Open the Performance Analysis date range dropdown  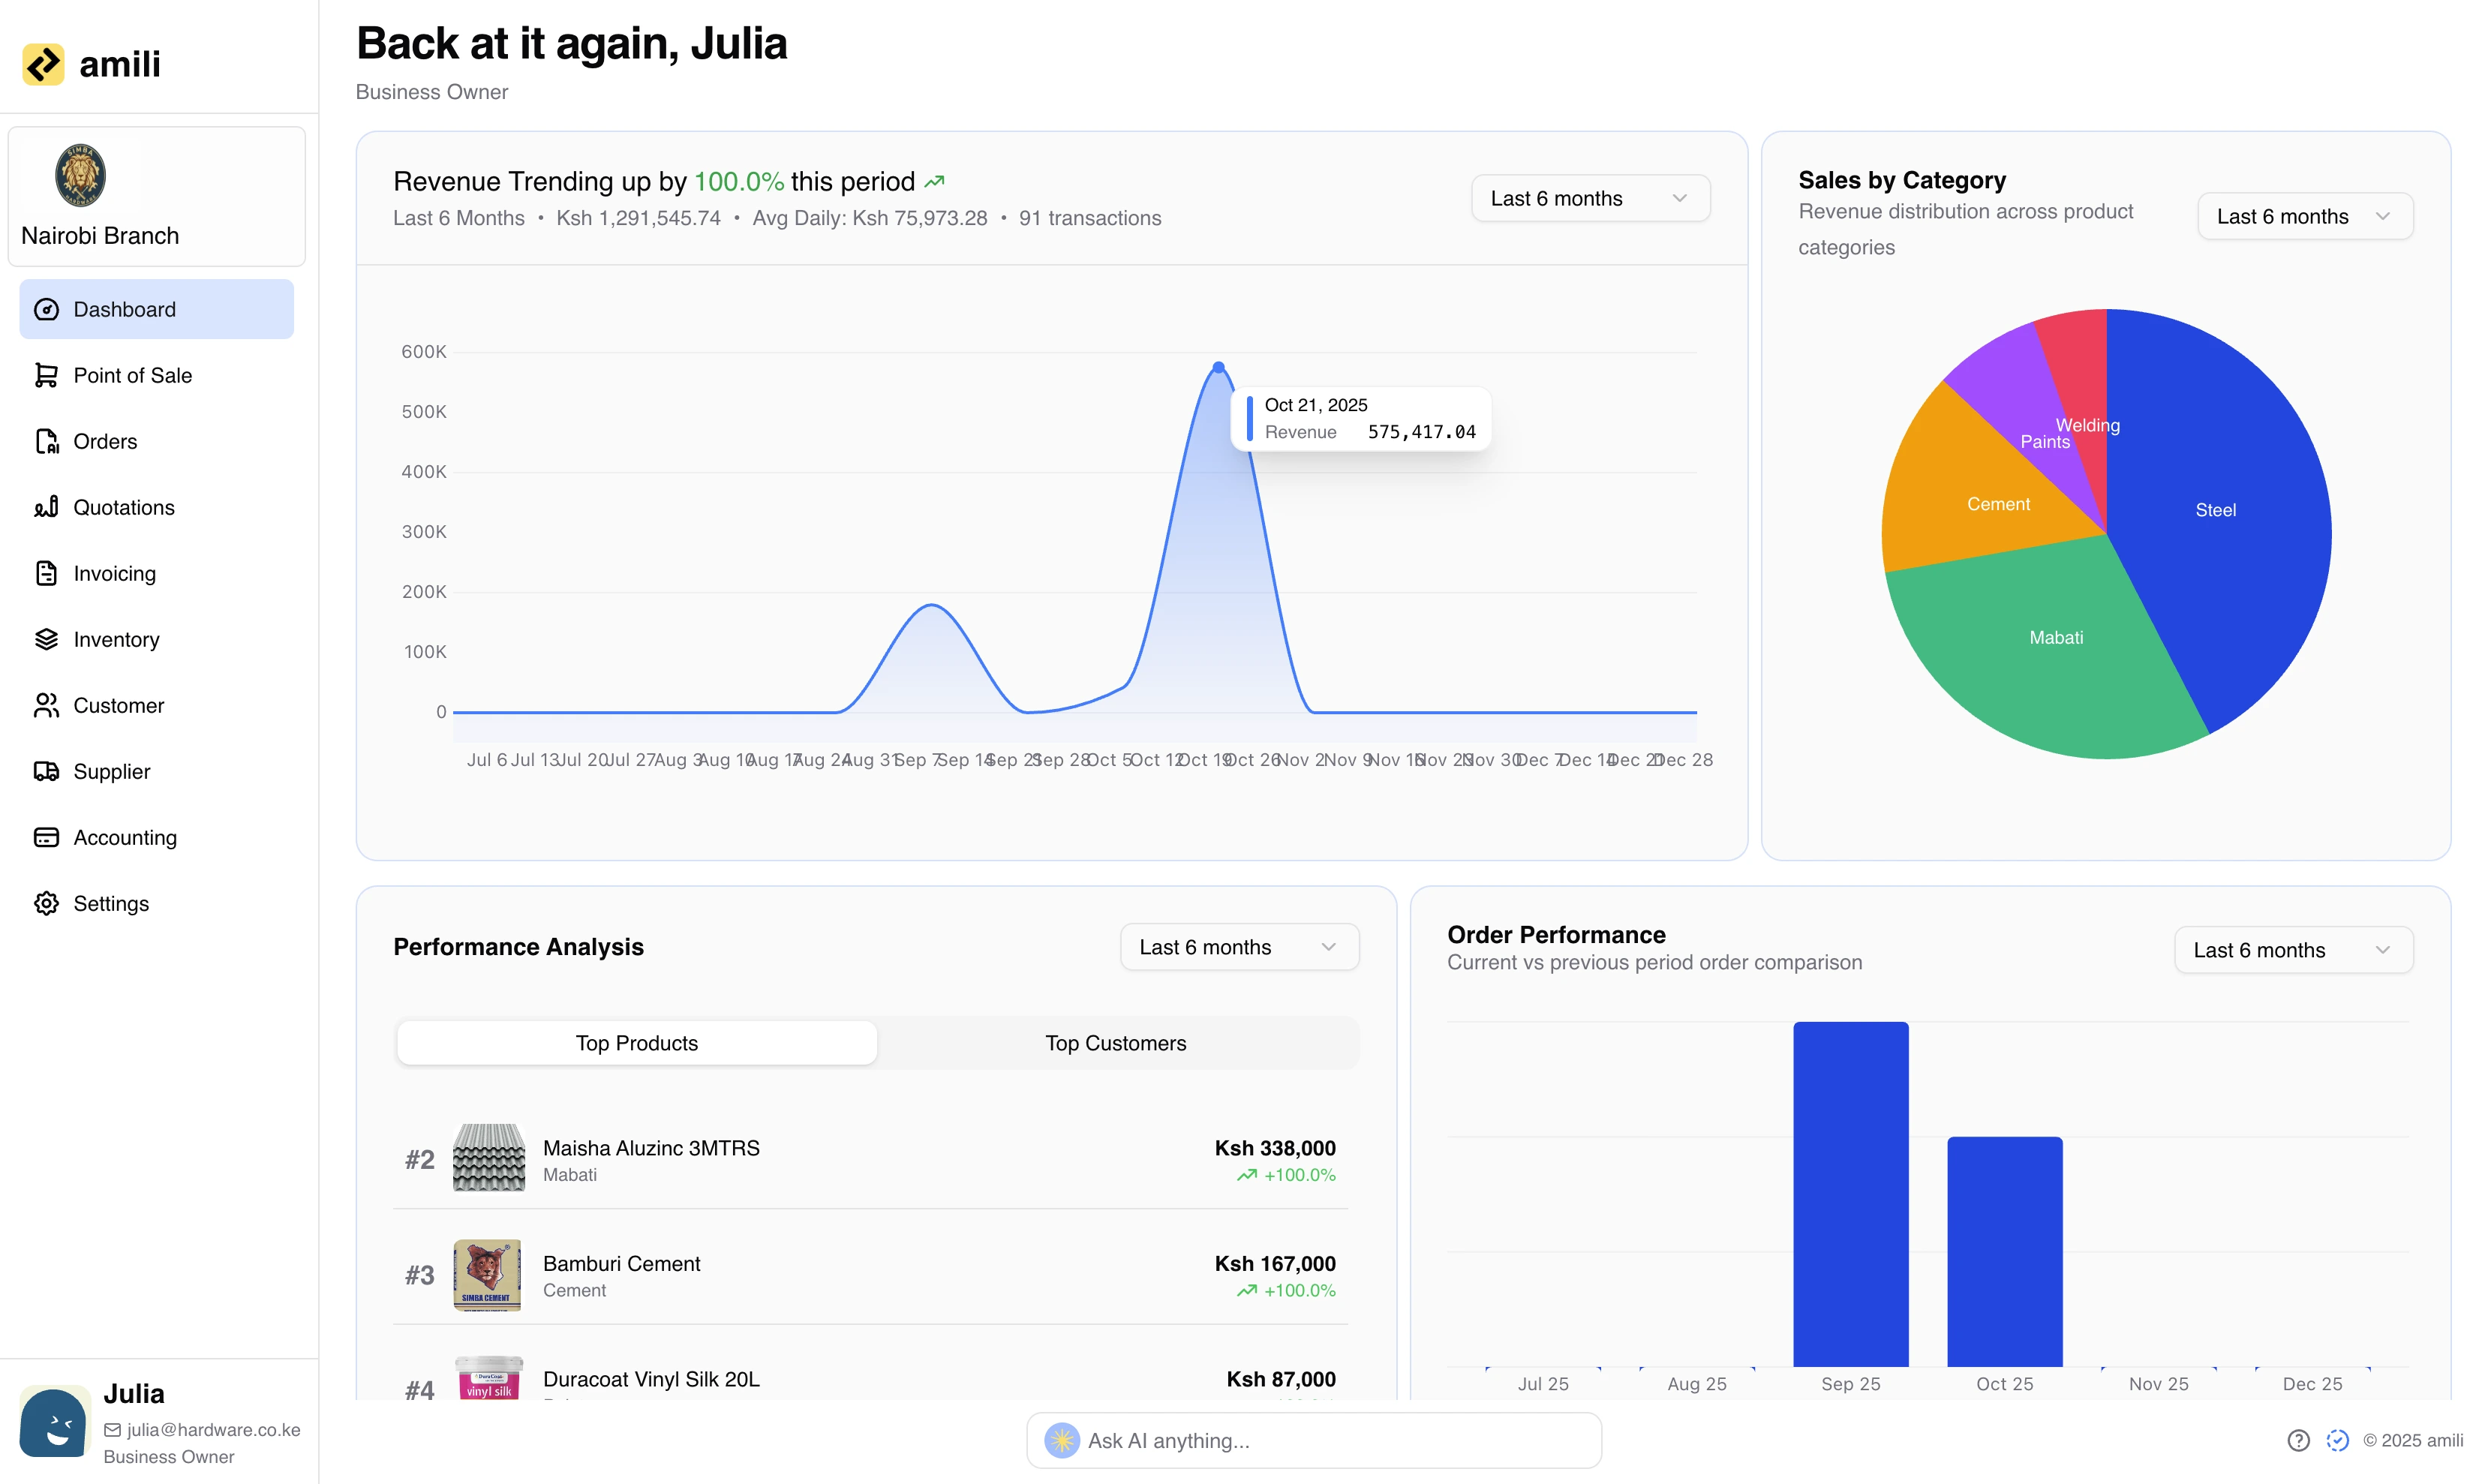click(x=1239, y=946)
